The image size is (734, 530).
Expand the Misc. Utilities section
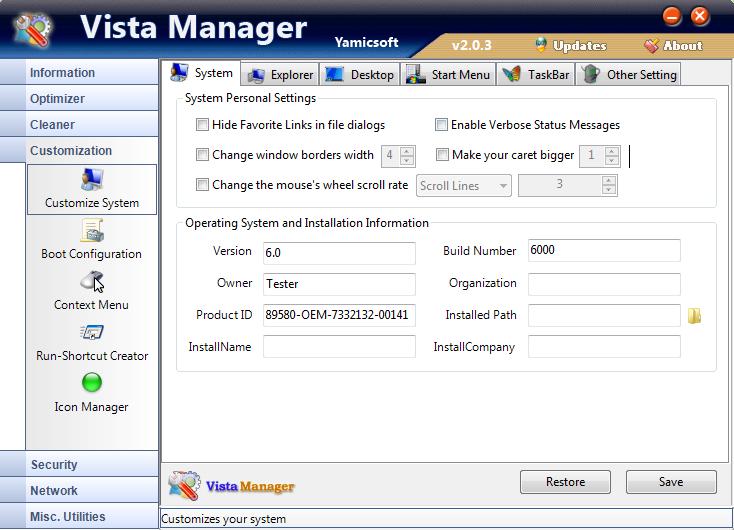point(79,516)
